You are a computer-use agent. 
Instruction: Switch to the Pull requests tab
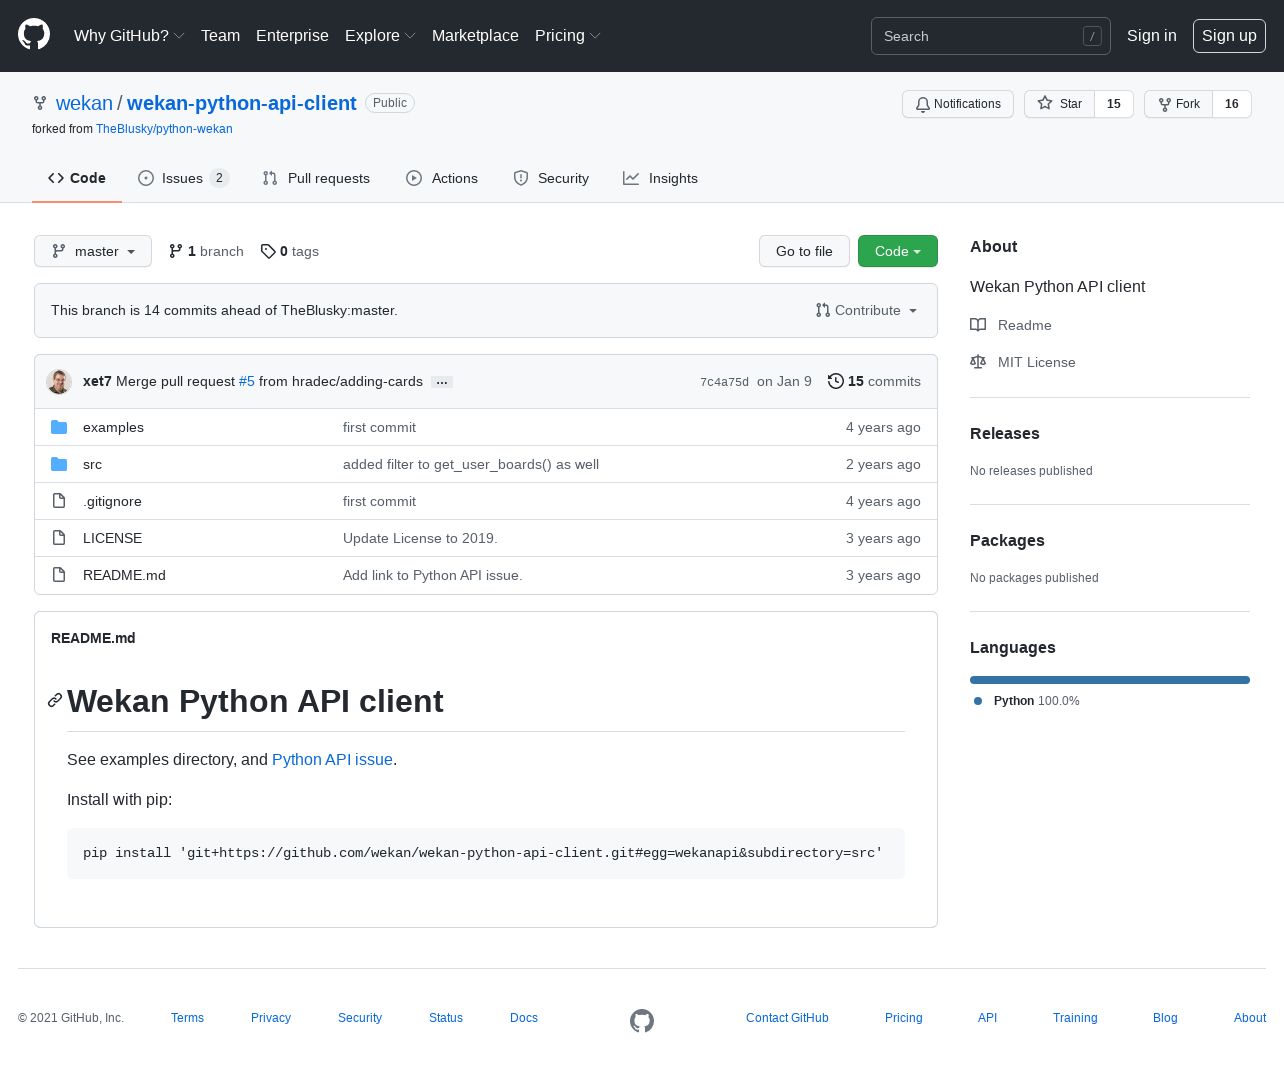[x=316, y=178]
